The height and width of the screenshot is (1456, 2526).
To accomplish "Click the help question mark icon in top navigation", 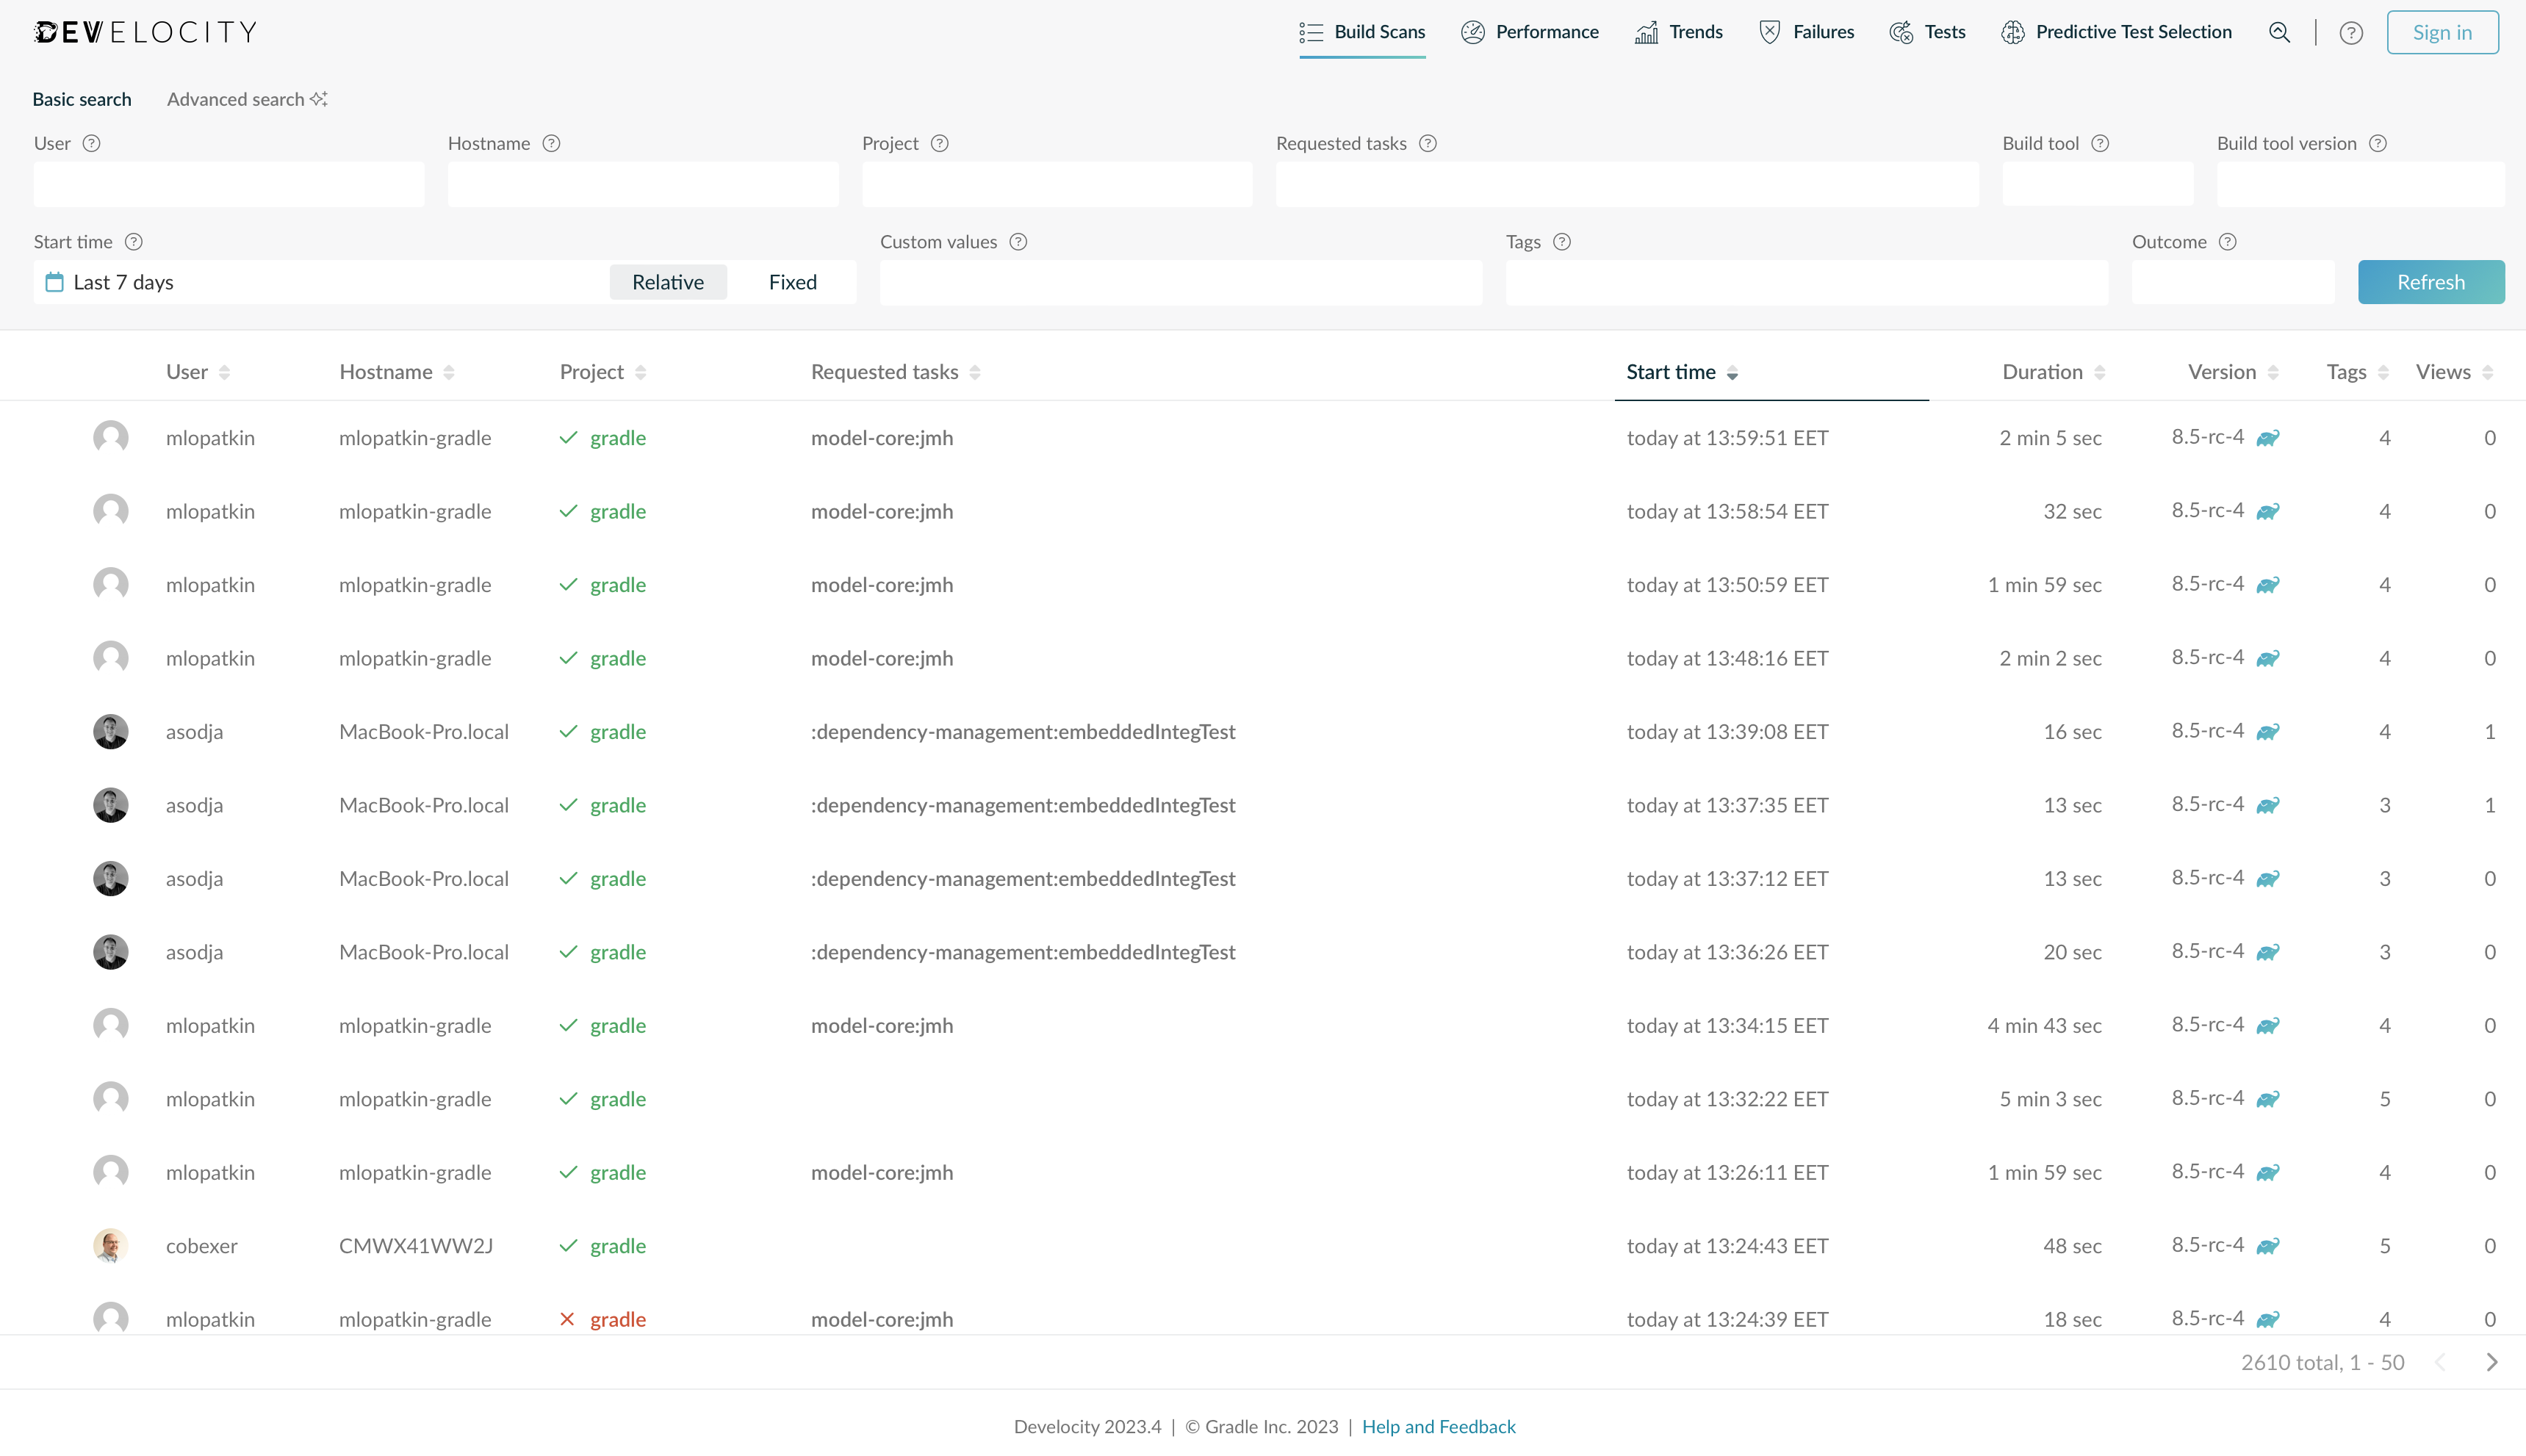I will [x=2351, y=32].
